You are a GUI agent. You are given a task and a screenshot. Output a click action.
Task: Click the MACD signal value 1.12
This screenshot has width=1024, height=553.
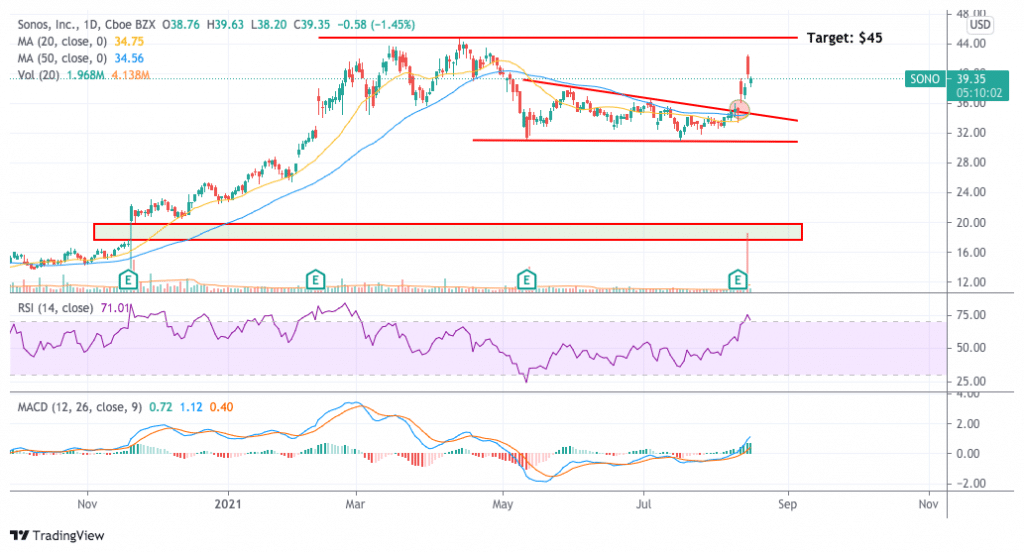pos(191,407)
